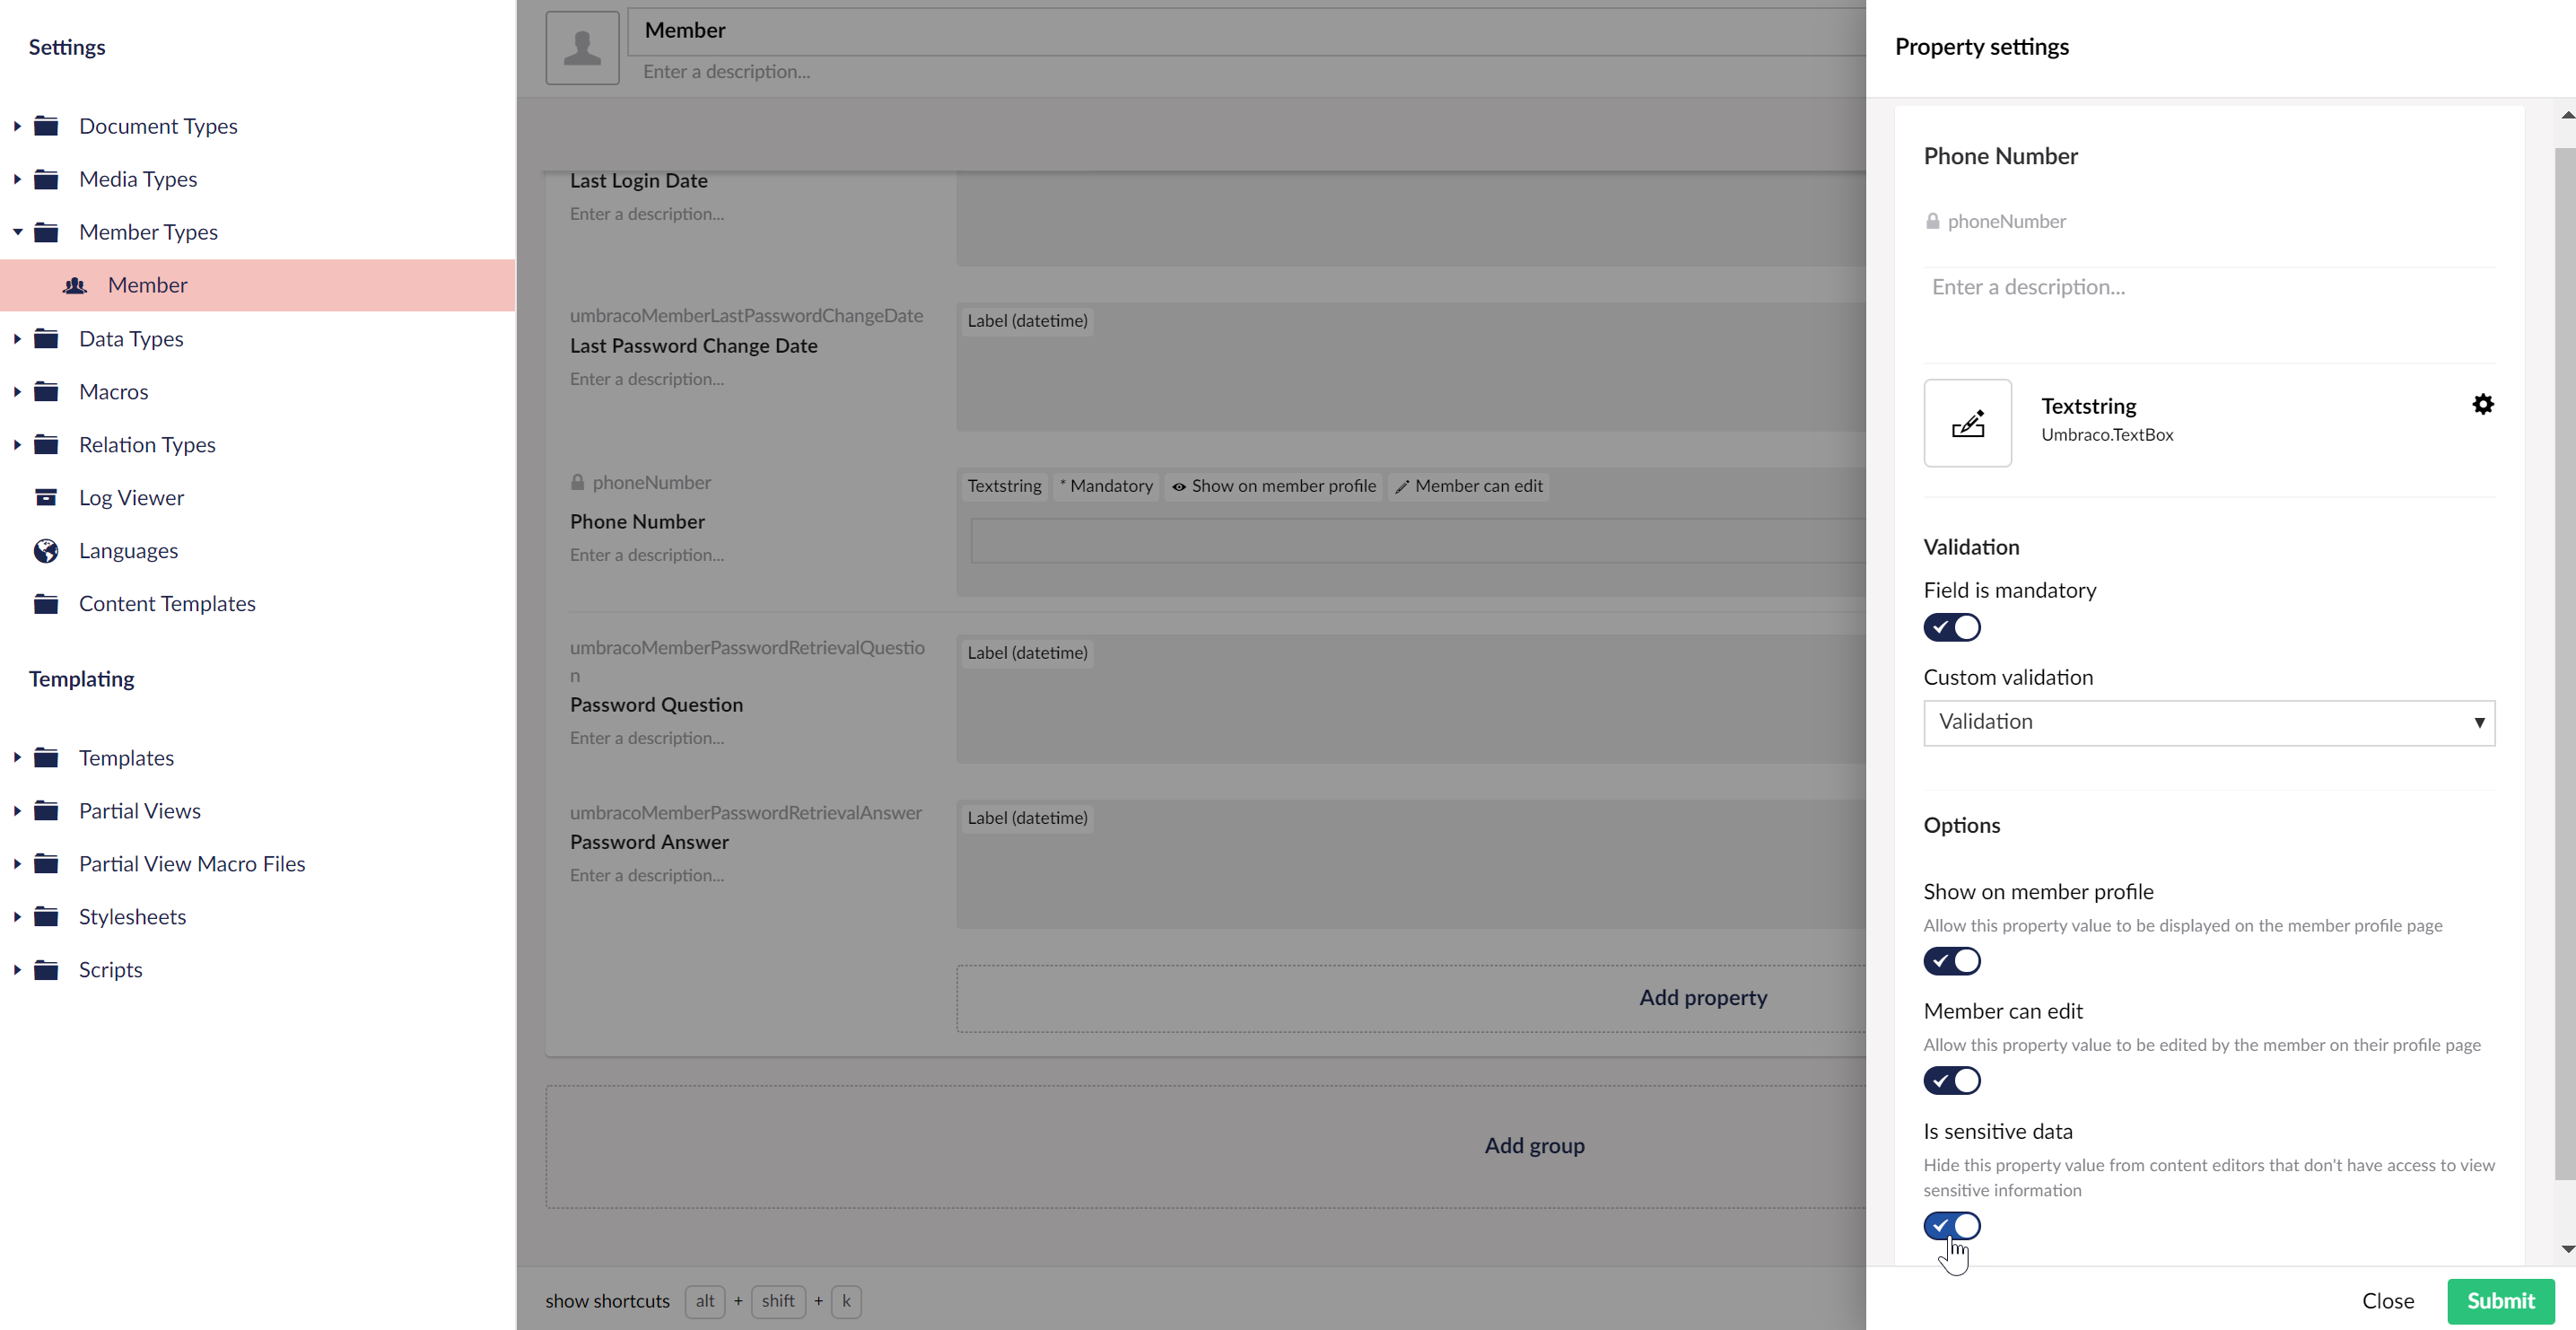Expand the Data Types folder arrow
The image size is (2576, 1330).
[17, 339]
